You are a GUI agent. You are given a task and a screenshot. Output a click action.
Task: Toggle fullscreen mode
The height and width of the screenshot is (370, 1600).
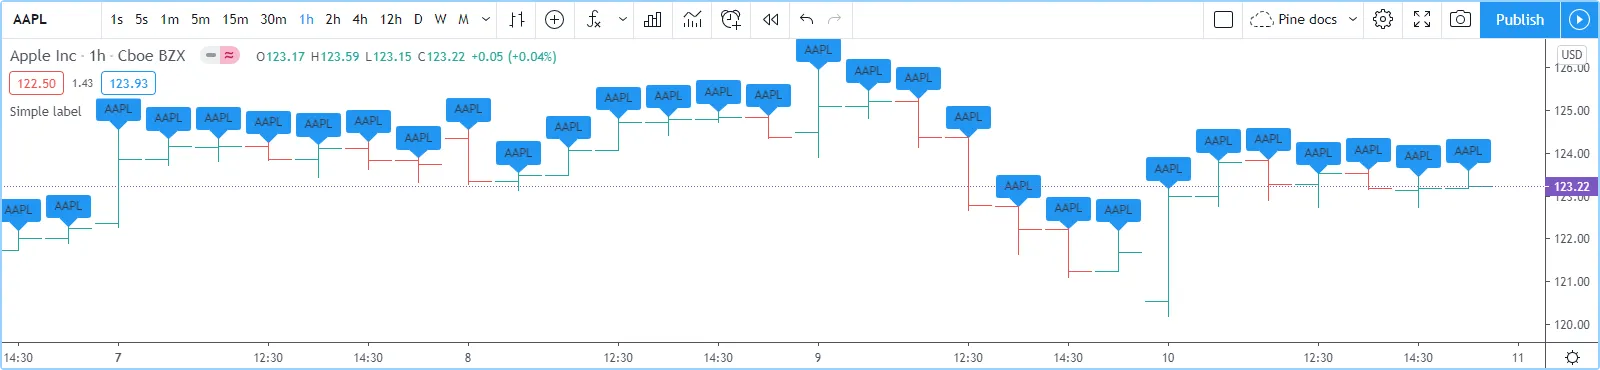[x=1422, y=19]
